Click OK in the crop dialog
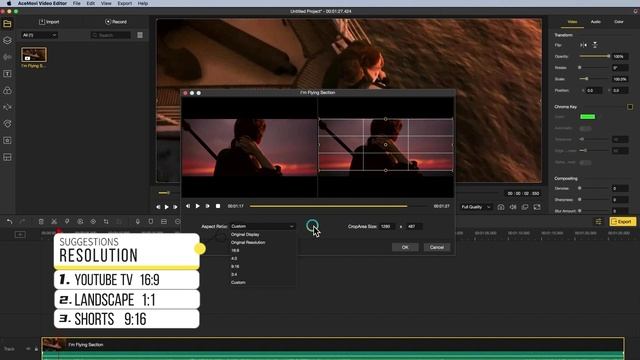Screen dimensions: 640x360 [405, 247]
